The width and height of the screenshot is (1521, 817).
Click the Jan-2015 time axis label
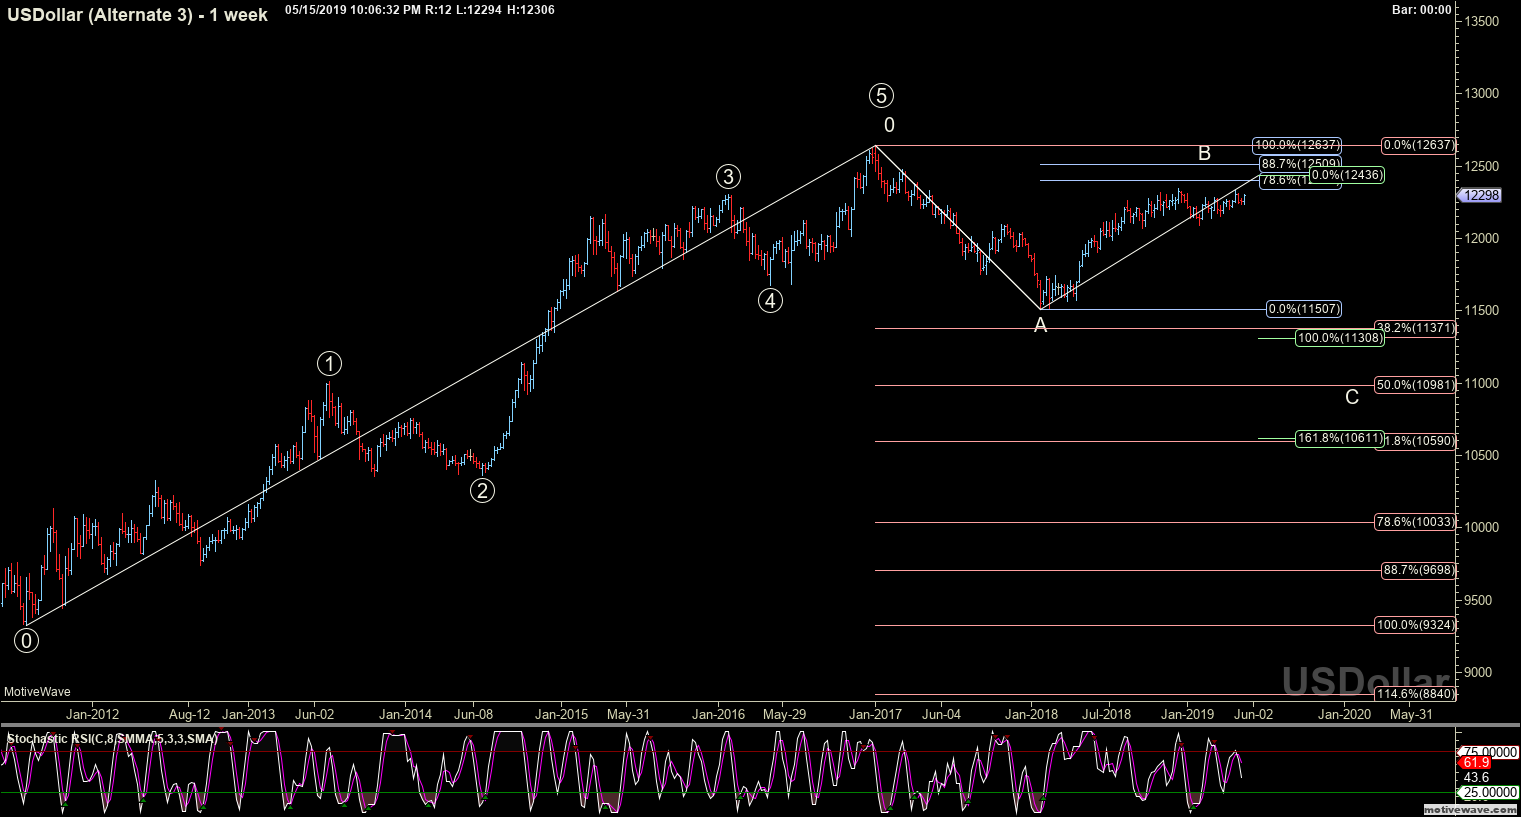coord(561,714)
